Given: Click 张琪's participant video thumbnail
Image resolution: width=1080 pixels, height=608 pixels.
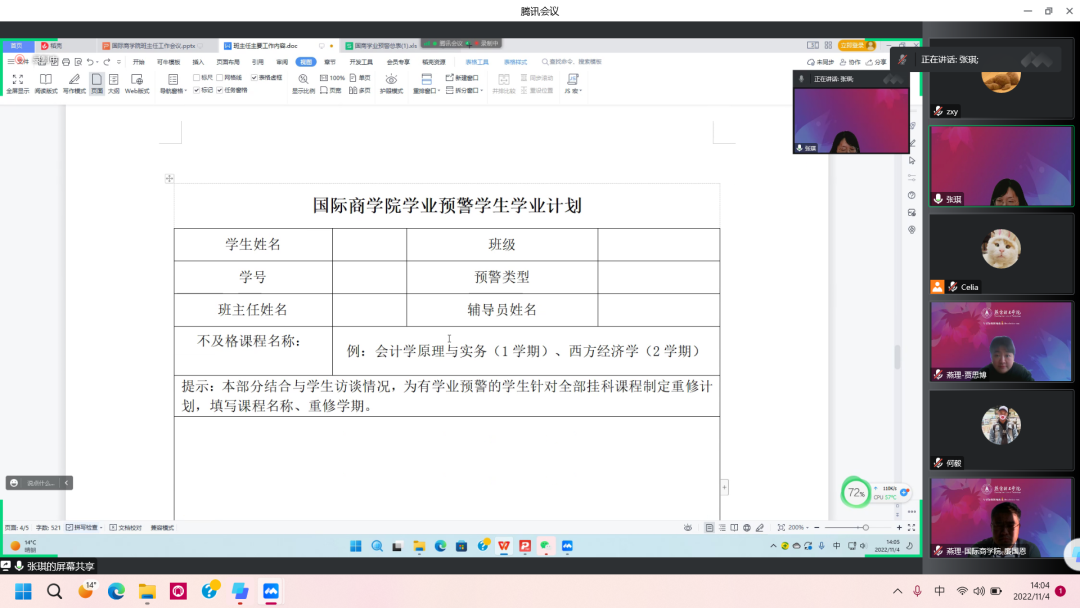Looking at the screenshot, I should (1001, 166).
